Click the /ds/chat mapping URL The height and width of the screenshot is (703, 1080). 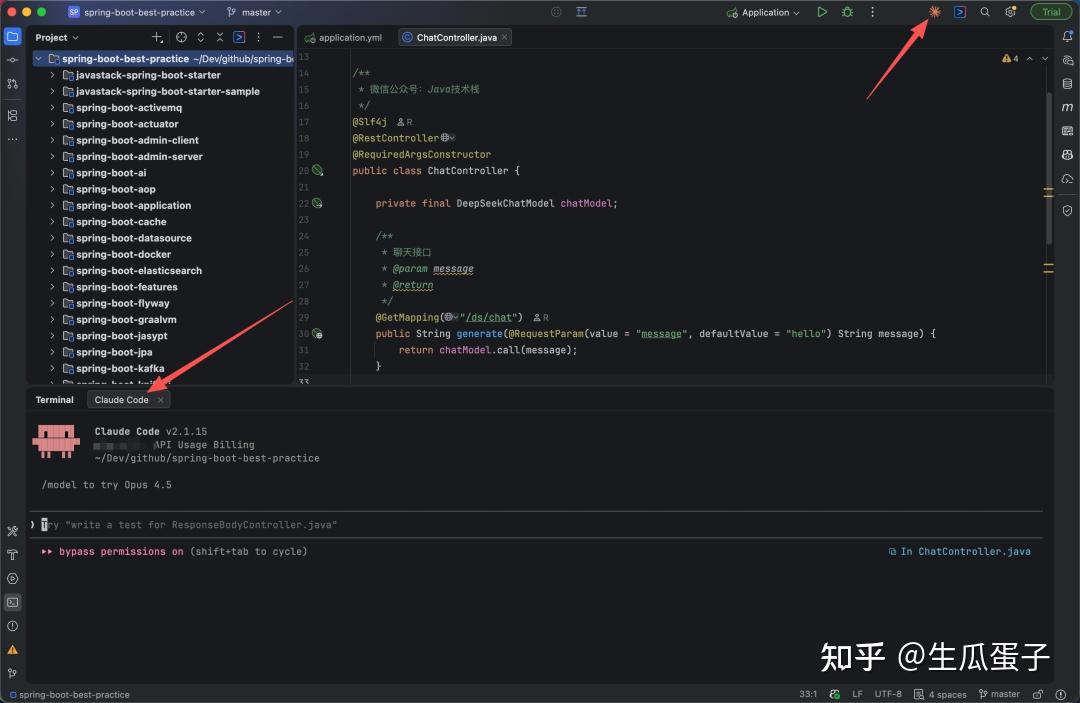pyautogui.click(x=489, y=317)
